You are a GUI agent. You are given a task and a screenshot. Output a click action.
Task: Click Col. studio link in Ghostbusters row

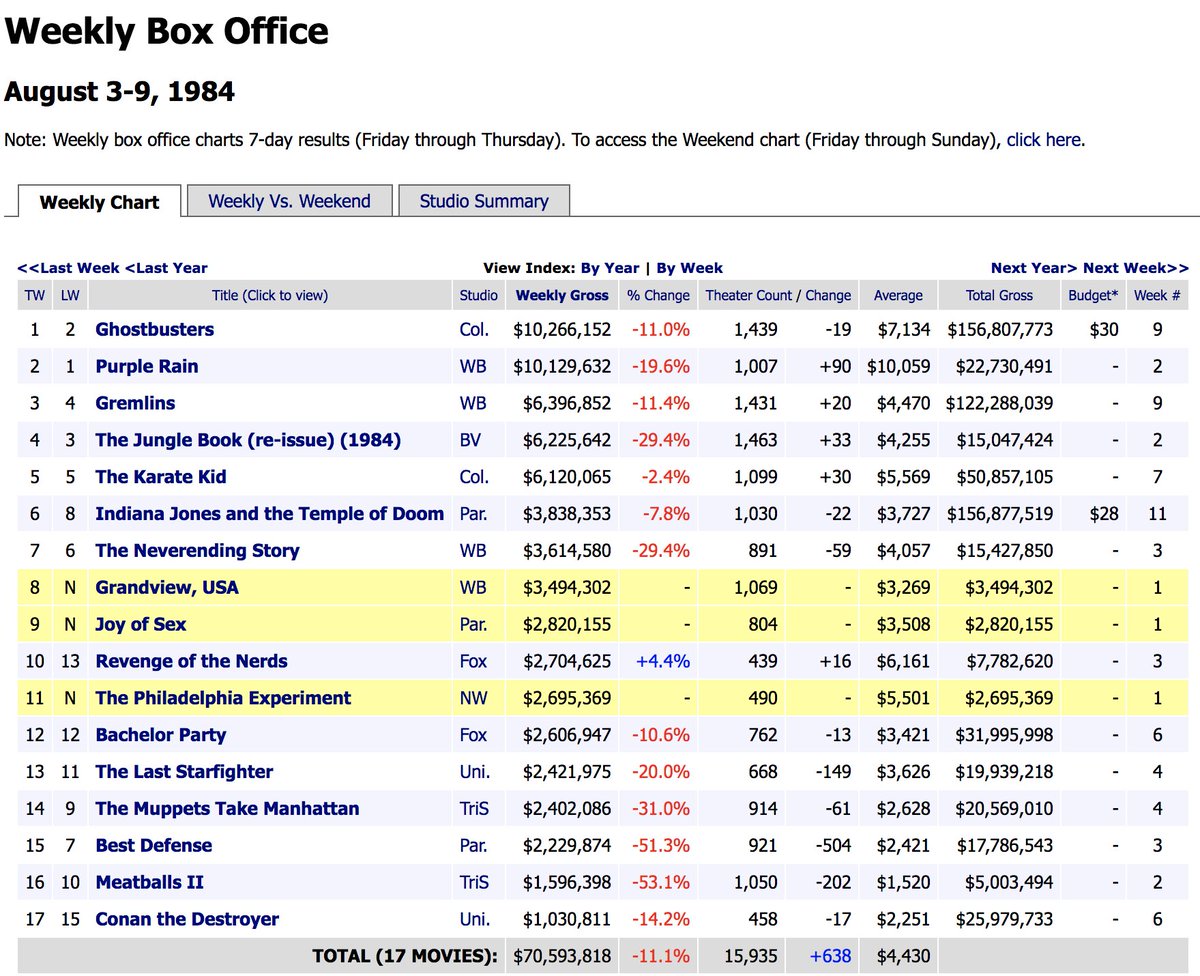pos(474,329)
